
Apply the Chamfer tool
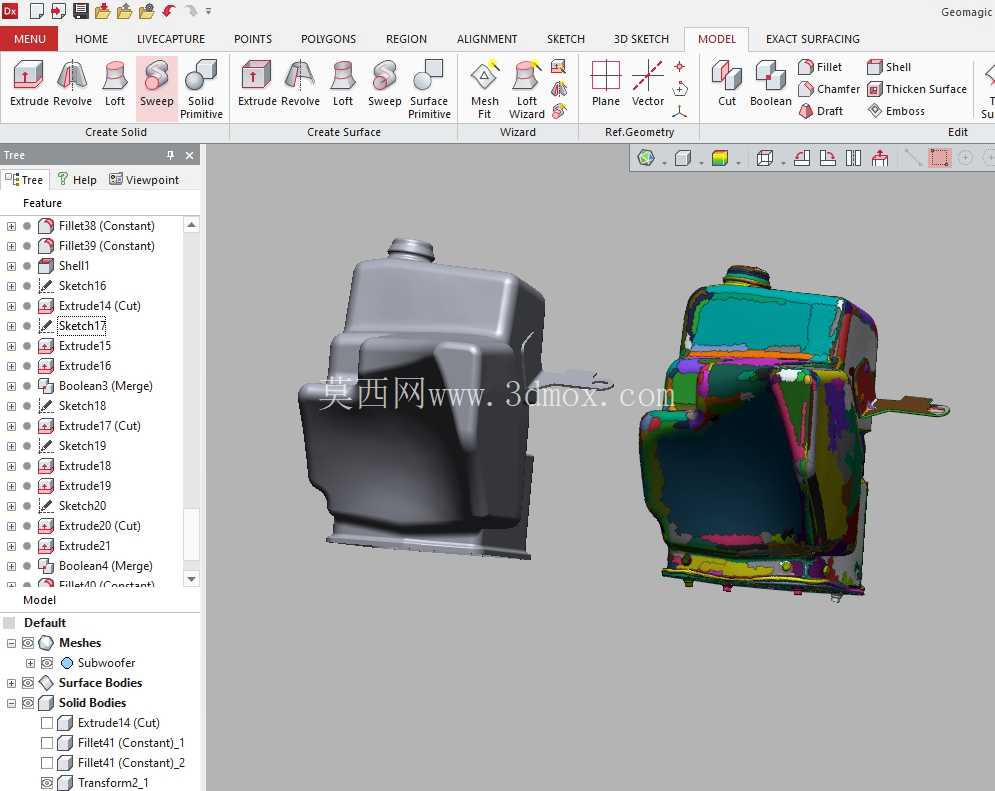829,89
